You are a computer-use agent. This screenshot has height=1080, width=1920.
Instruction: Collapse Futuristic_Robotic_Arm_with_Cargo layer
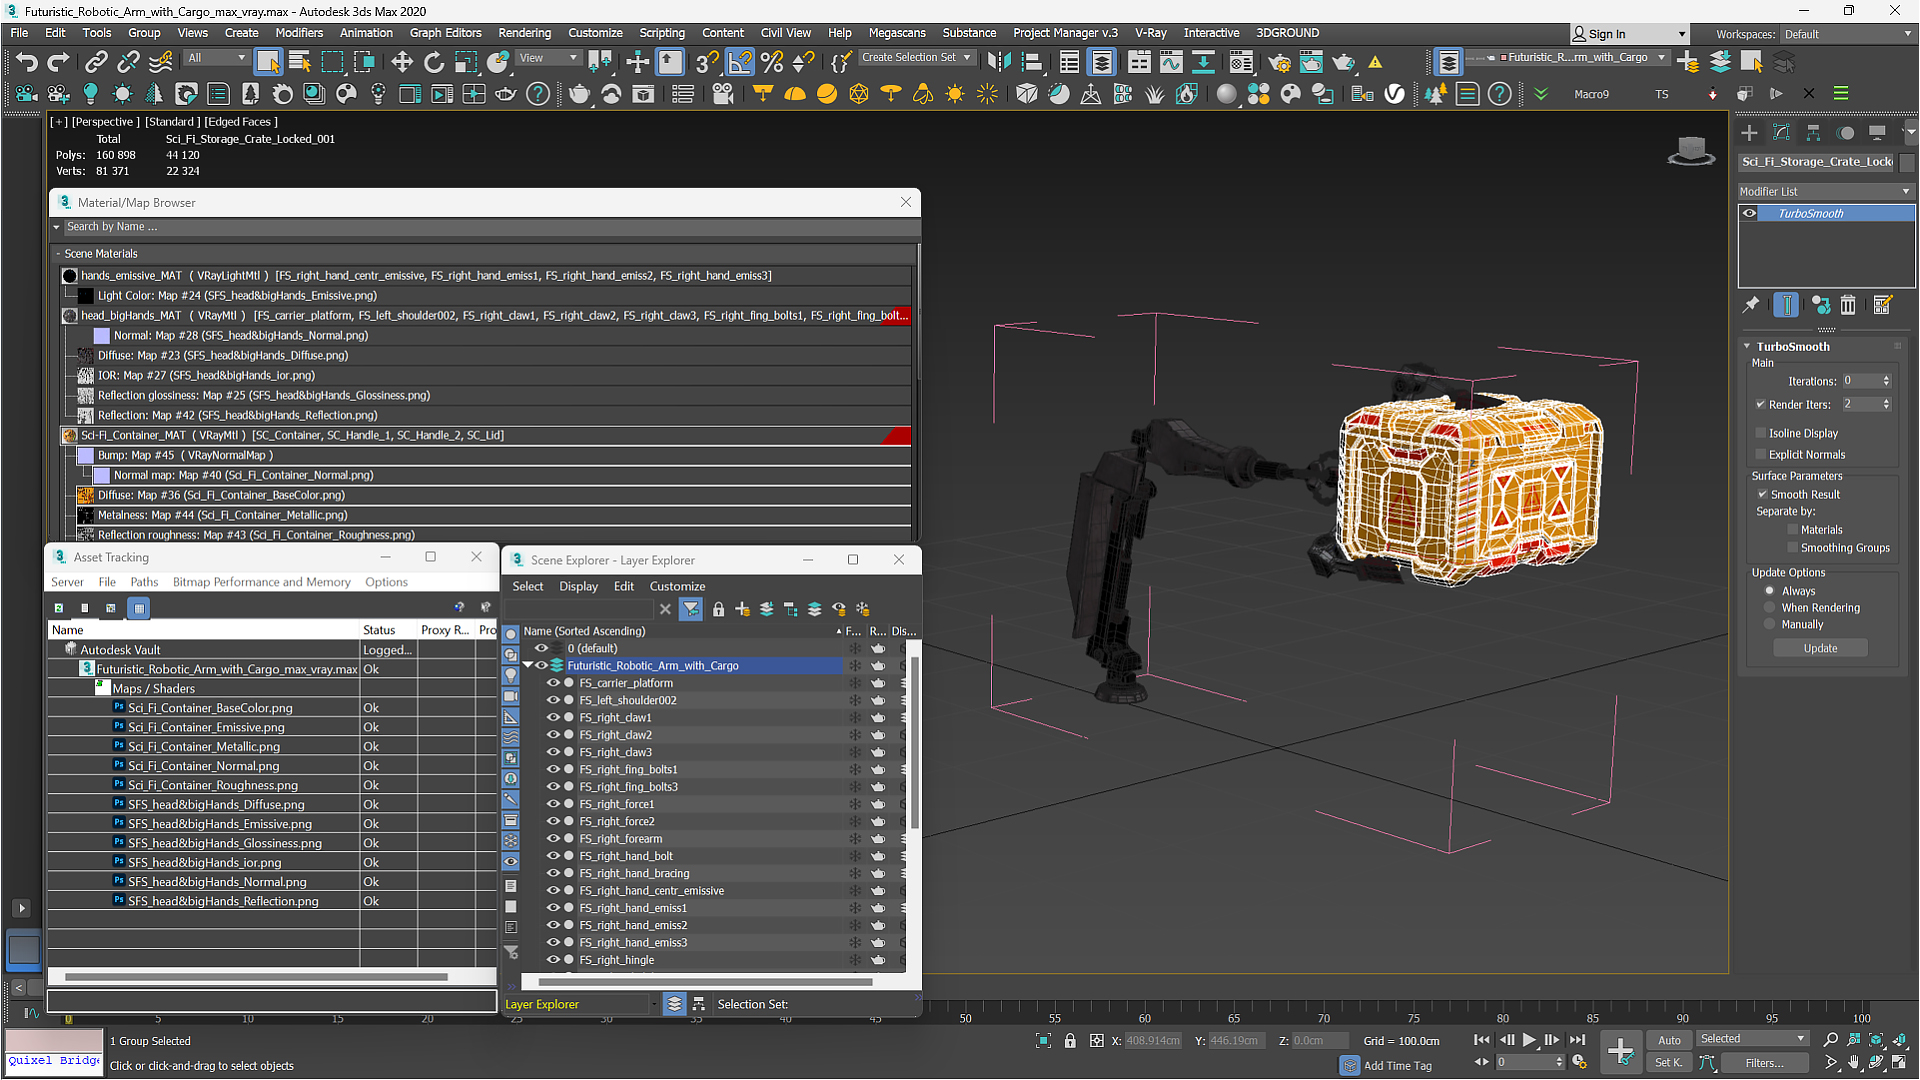[x=528, y=665]
